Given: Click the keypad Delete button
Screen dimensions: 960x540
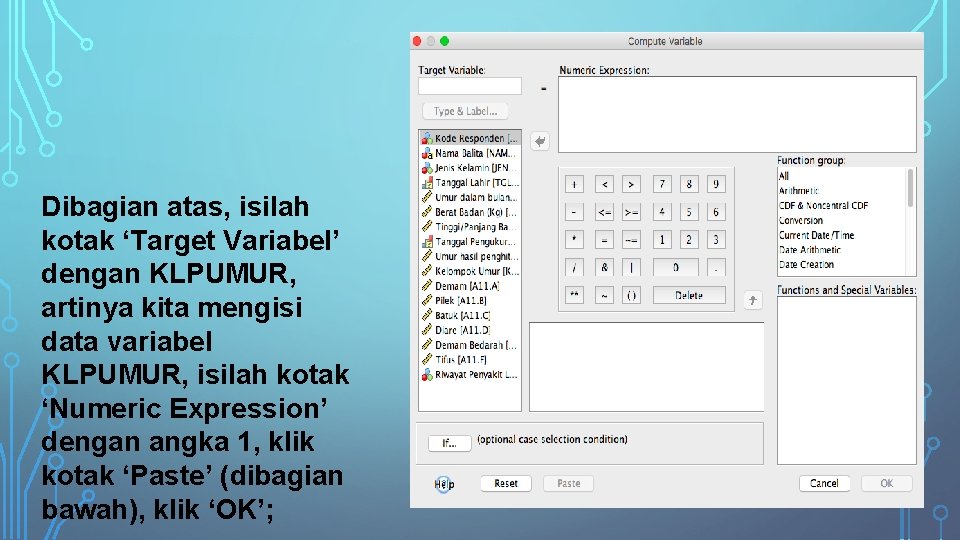Looking at the screenshot, I should click(689, 295).
